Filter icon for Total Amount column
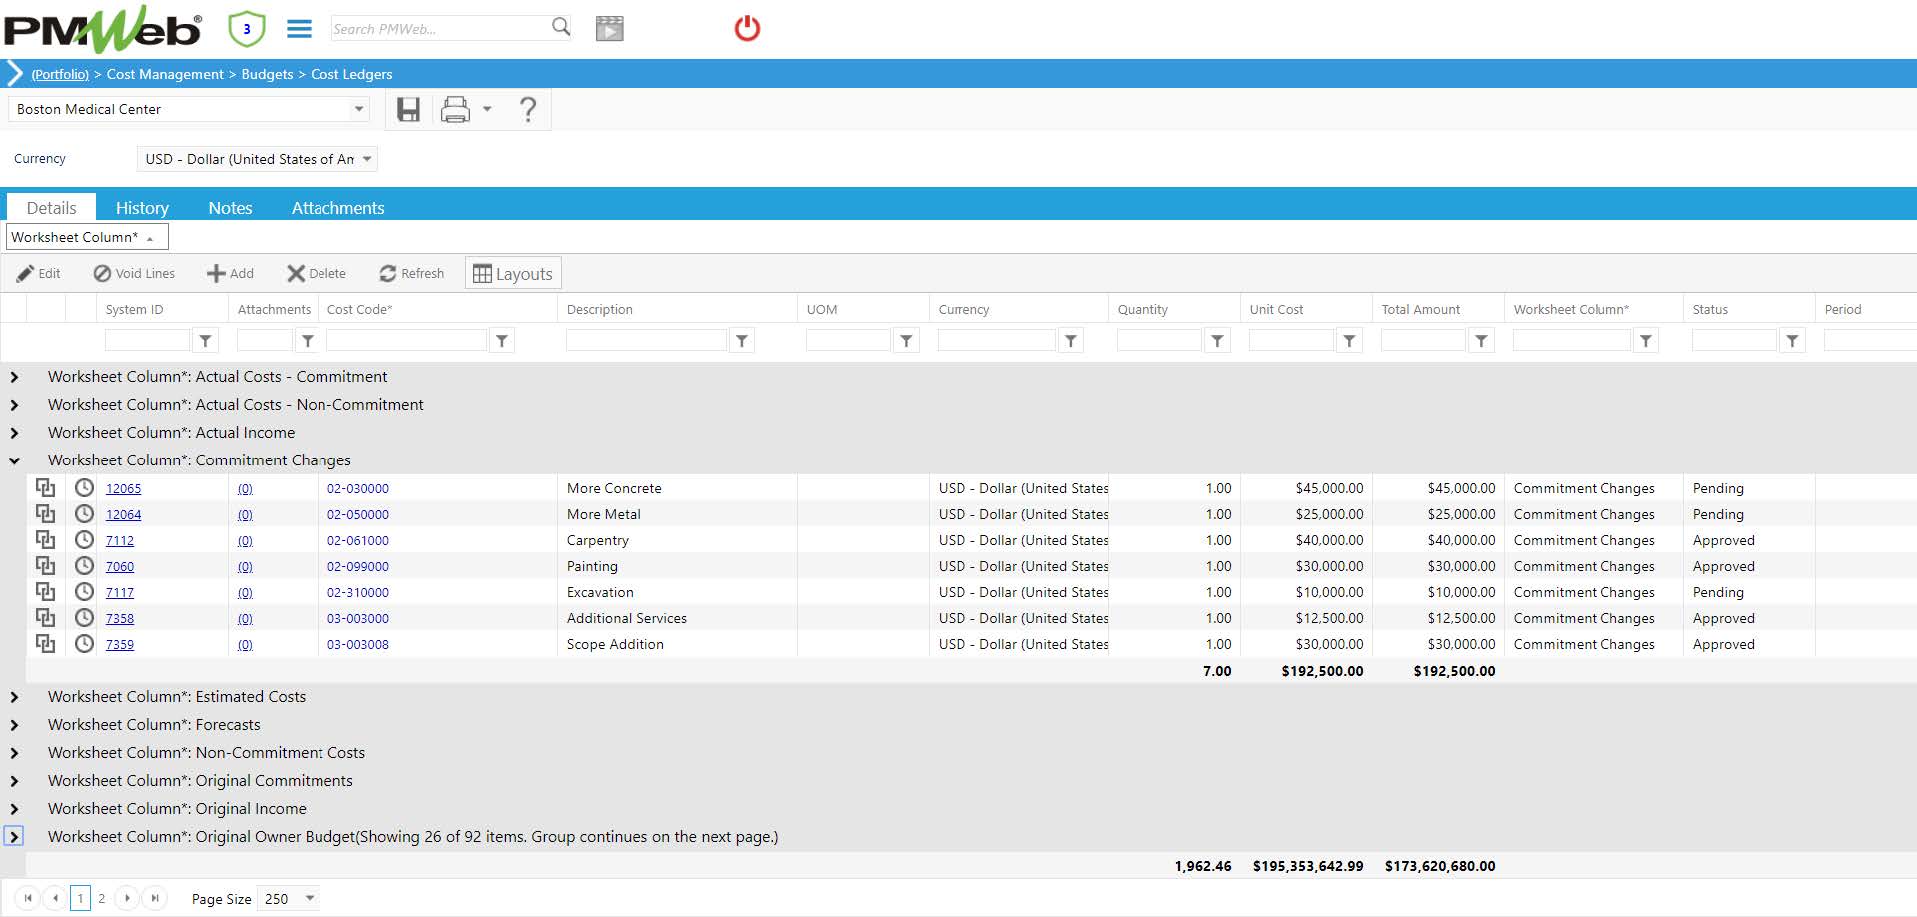 (1481, 341)
